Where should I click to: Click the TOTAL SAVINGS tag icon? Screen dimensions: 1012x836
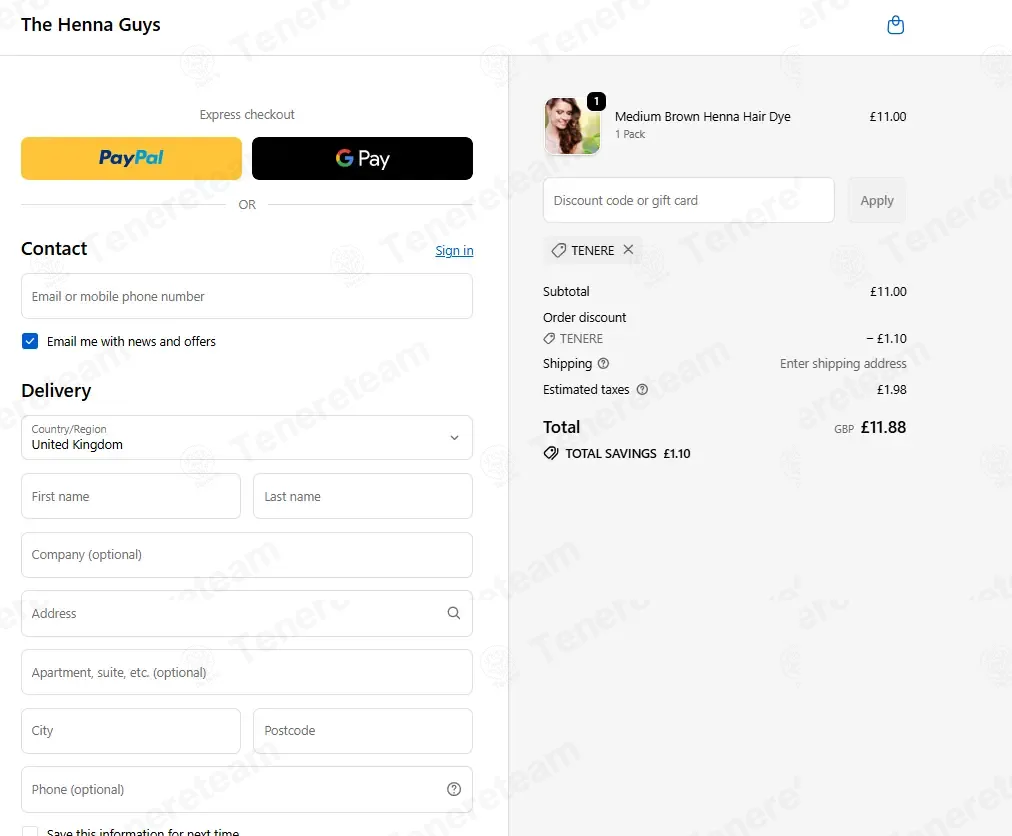click(551, 453)
